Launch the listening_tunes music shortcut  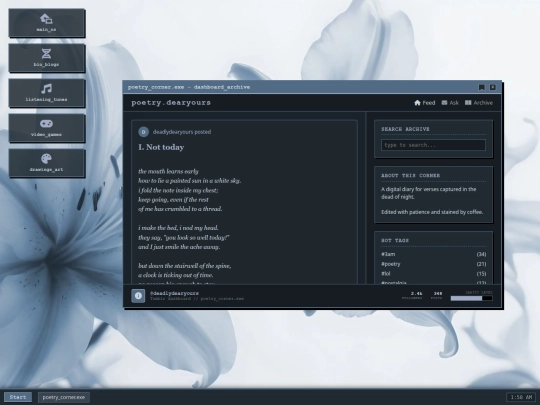point(47,93)
